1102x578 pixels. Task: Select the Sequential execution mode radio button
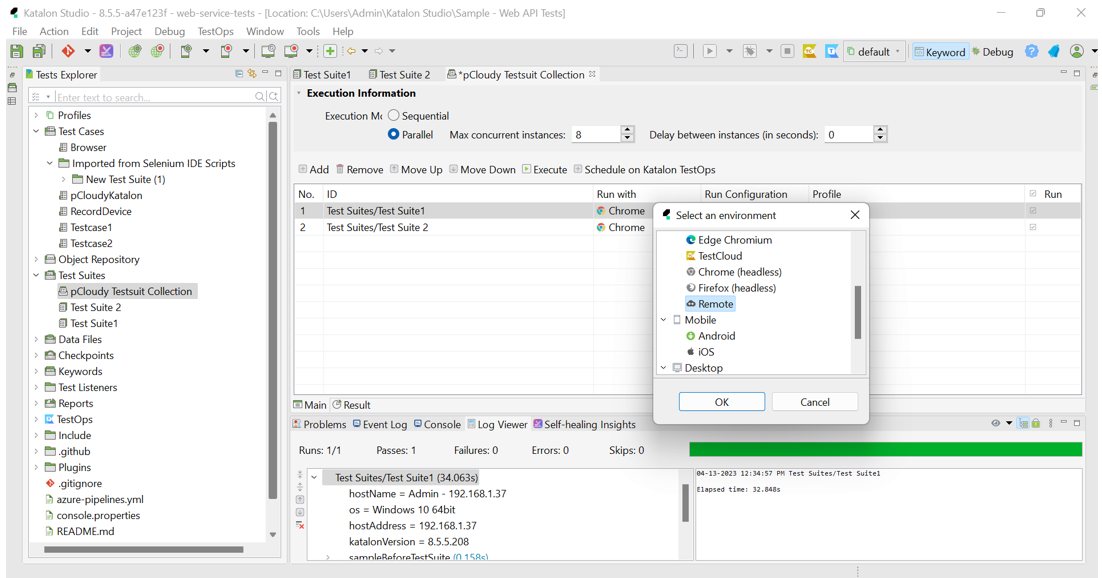pos(394,116)
